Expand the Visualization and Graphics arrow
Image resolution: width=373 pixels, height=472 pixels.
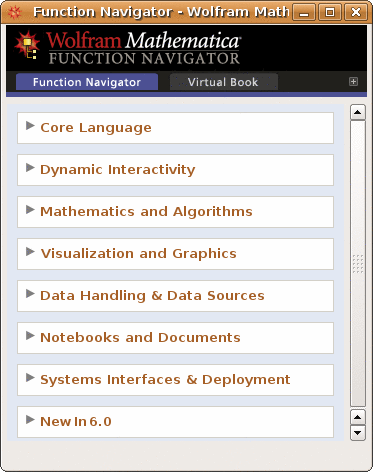coord(30,252)
